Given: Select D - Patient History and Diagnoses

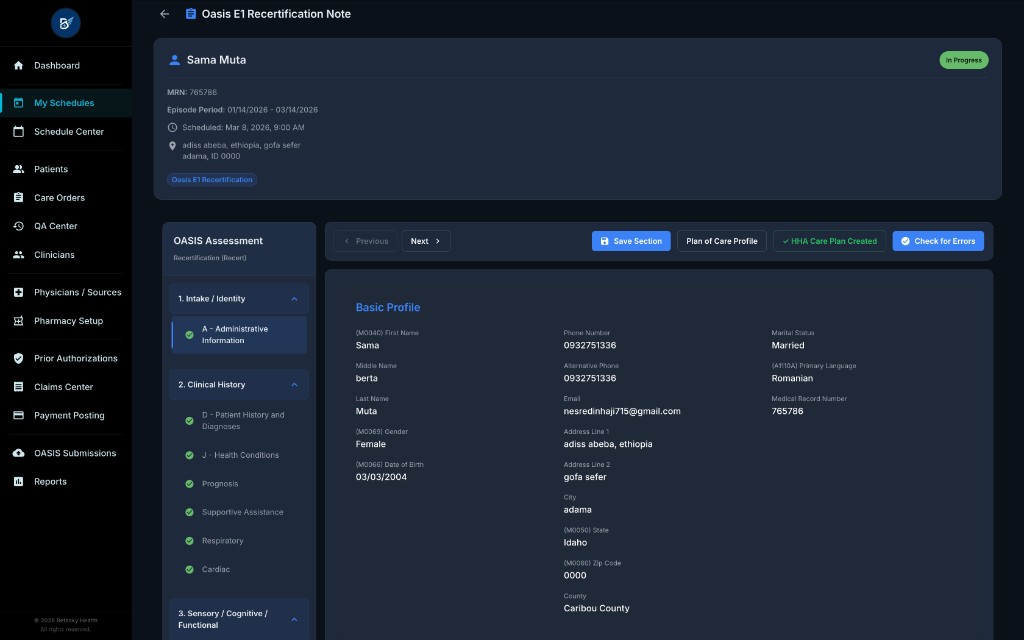Looking at the screenshot, I should coord(239,421).
